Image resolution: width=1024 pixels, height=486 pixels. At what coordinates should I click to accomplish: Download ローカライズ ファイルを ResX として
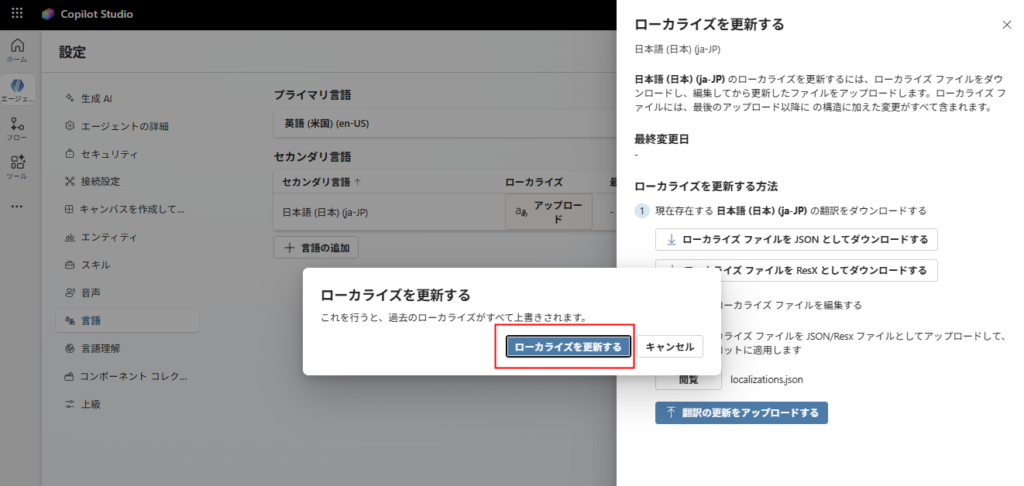tap(796, 270)
